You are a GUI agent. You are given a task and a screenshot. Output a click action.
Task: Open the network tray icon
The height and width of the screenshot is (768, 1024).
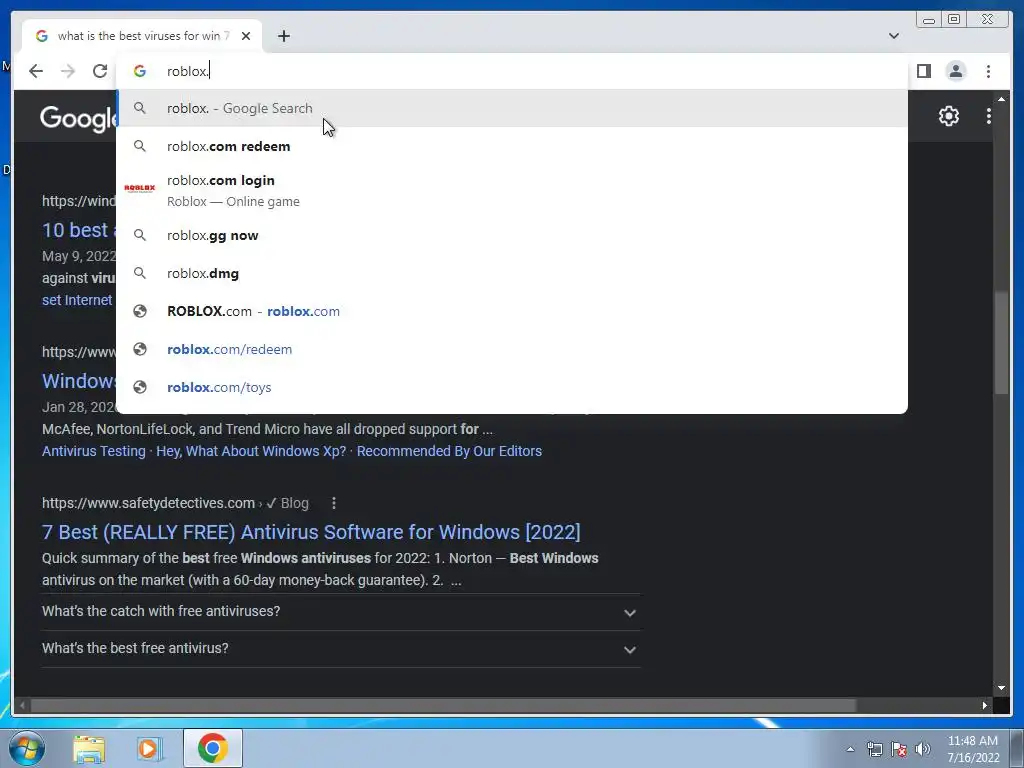tap(874, 749)
